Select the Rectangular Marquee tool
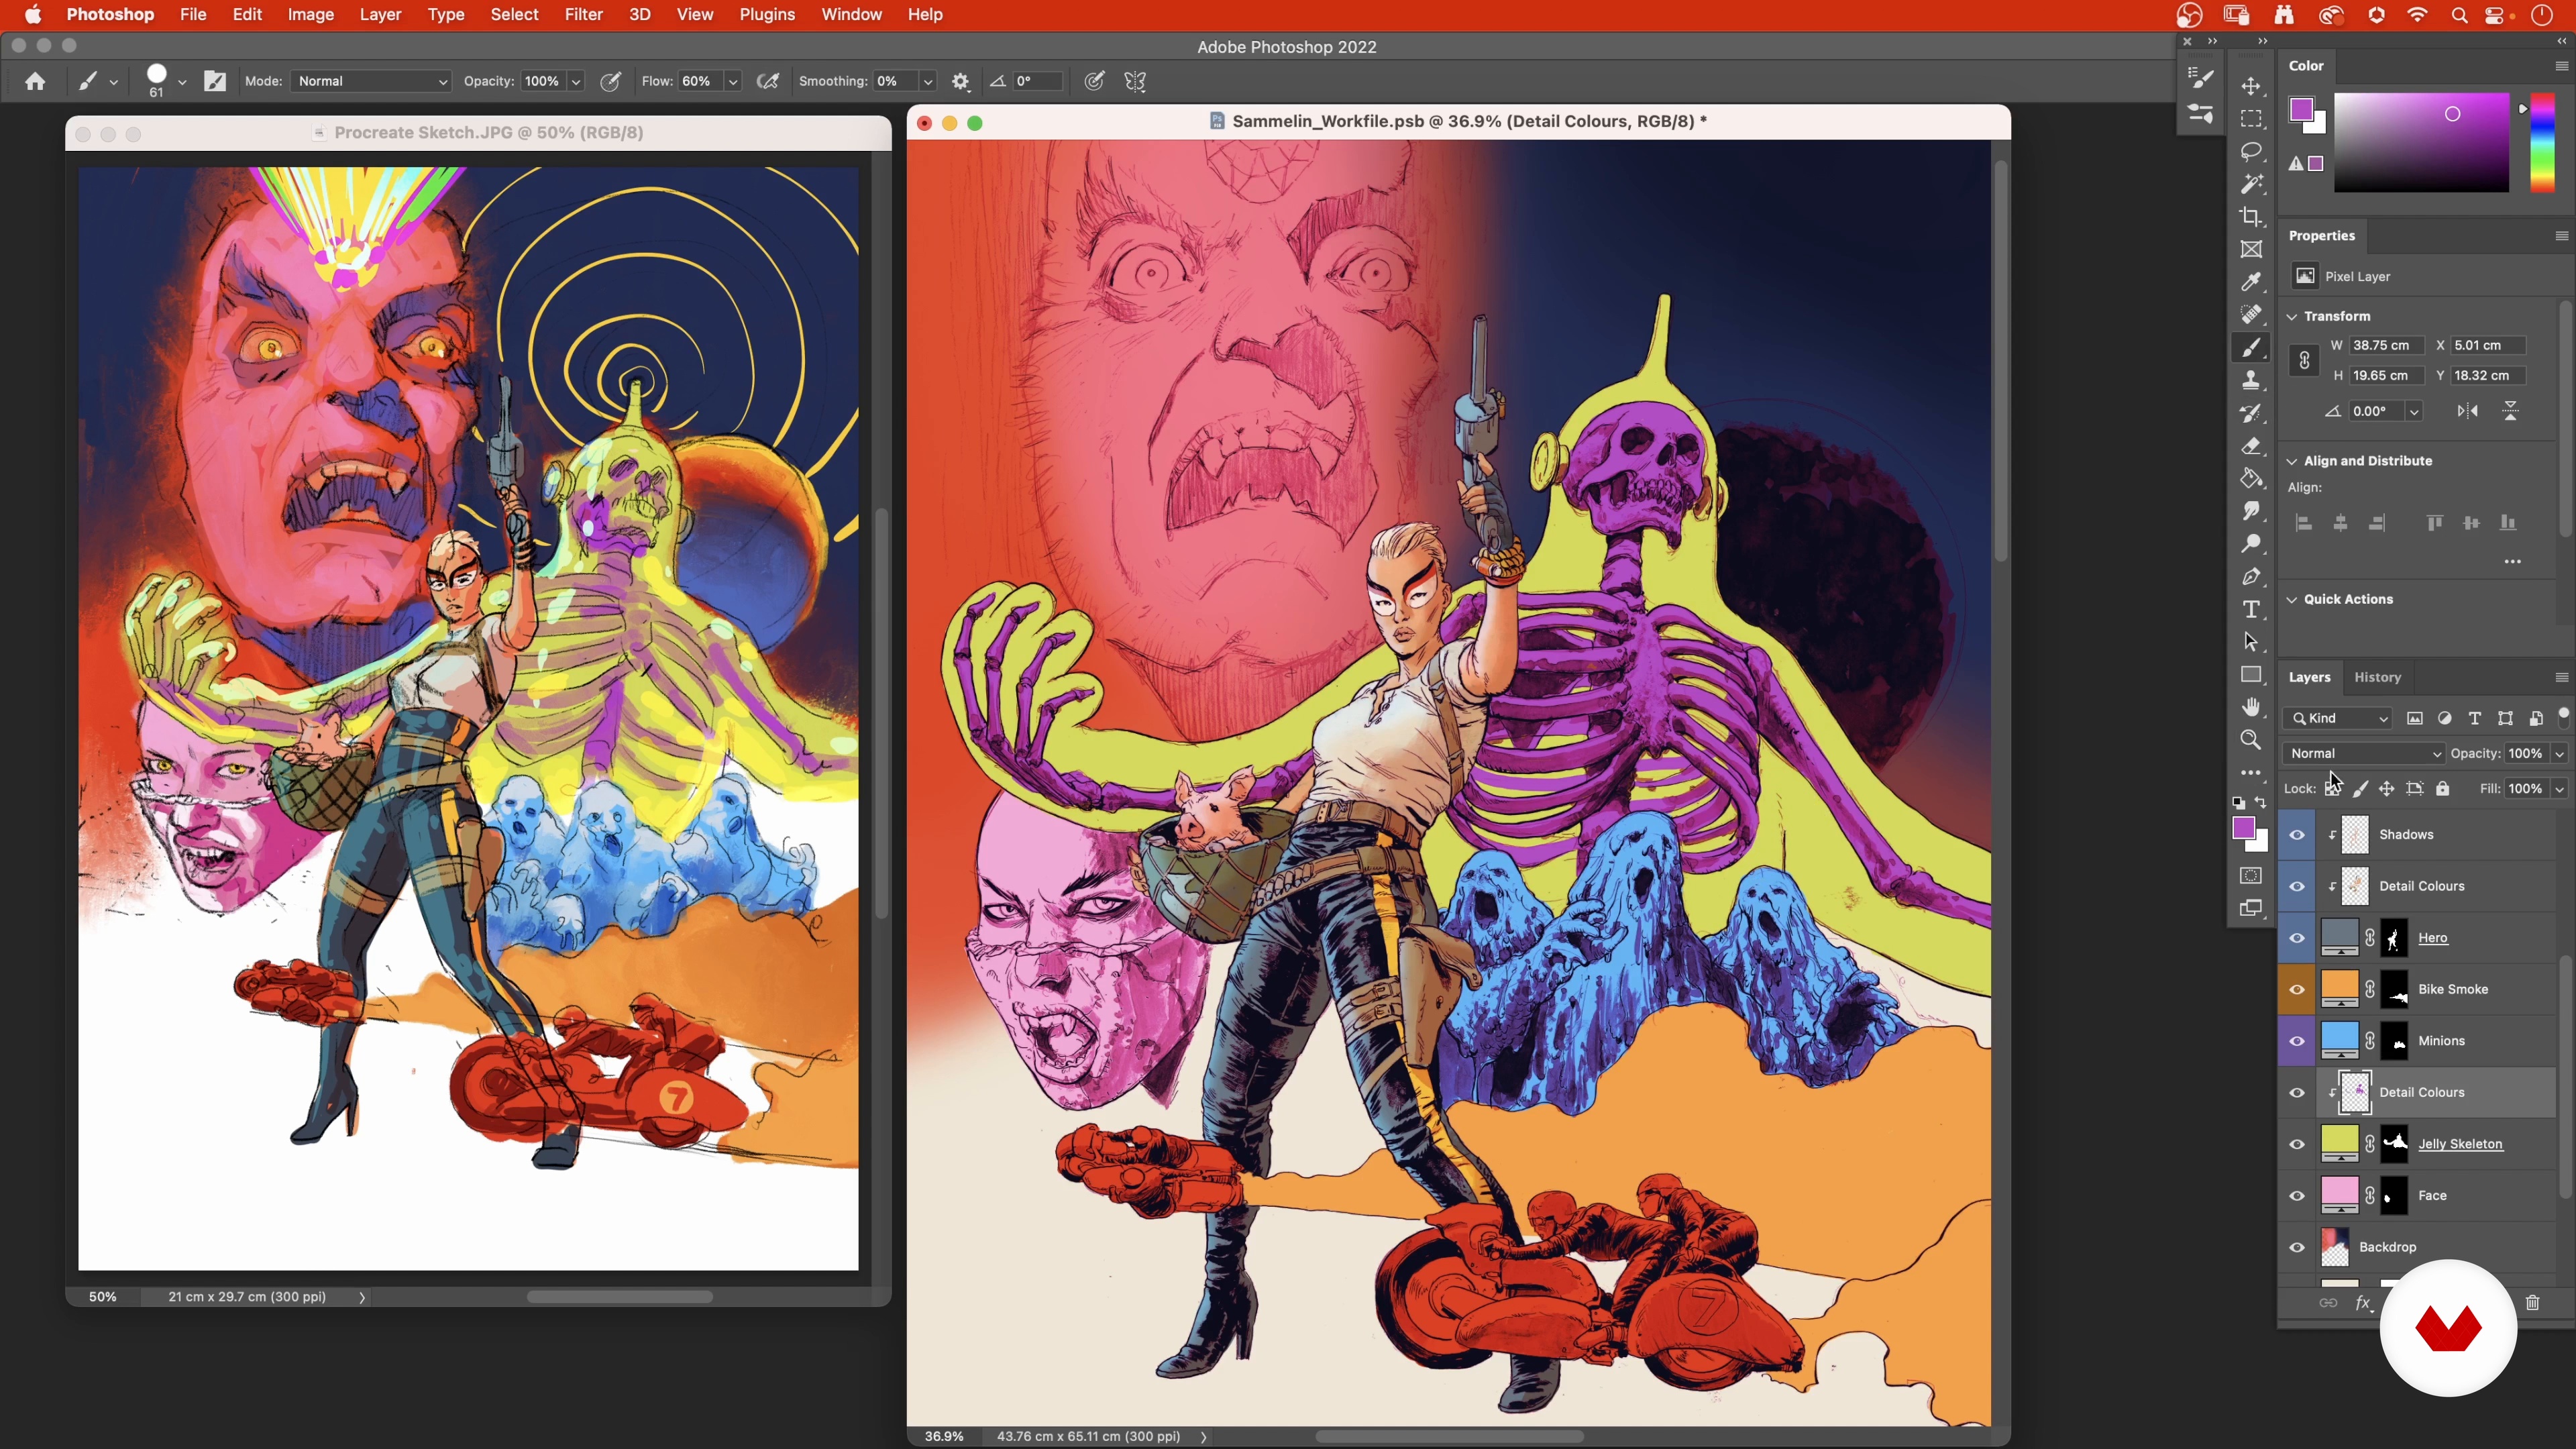The height and width of the screenshot is (1449, 2576). [x=2251, y=119]
